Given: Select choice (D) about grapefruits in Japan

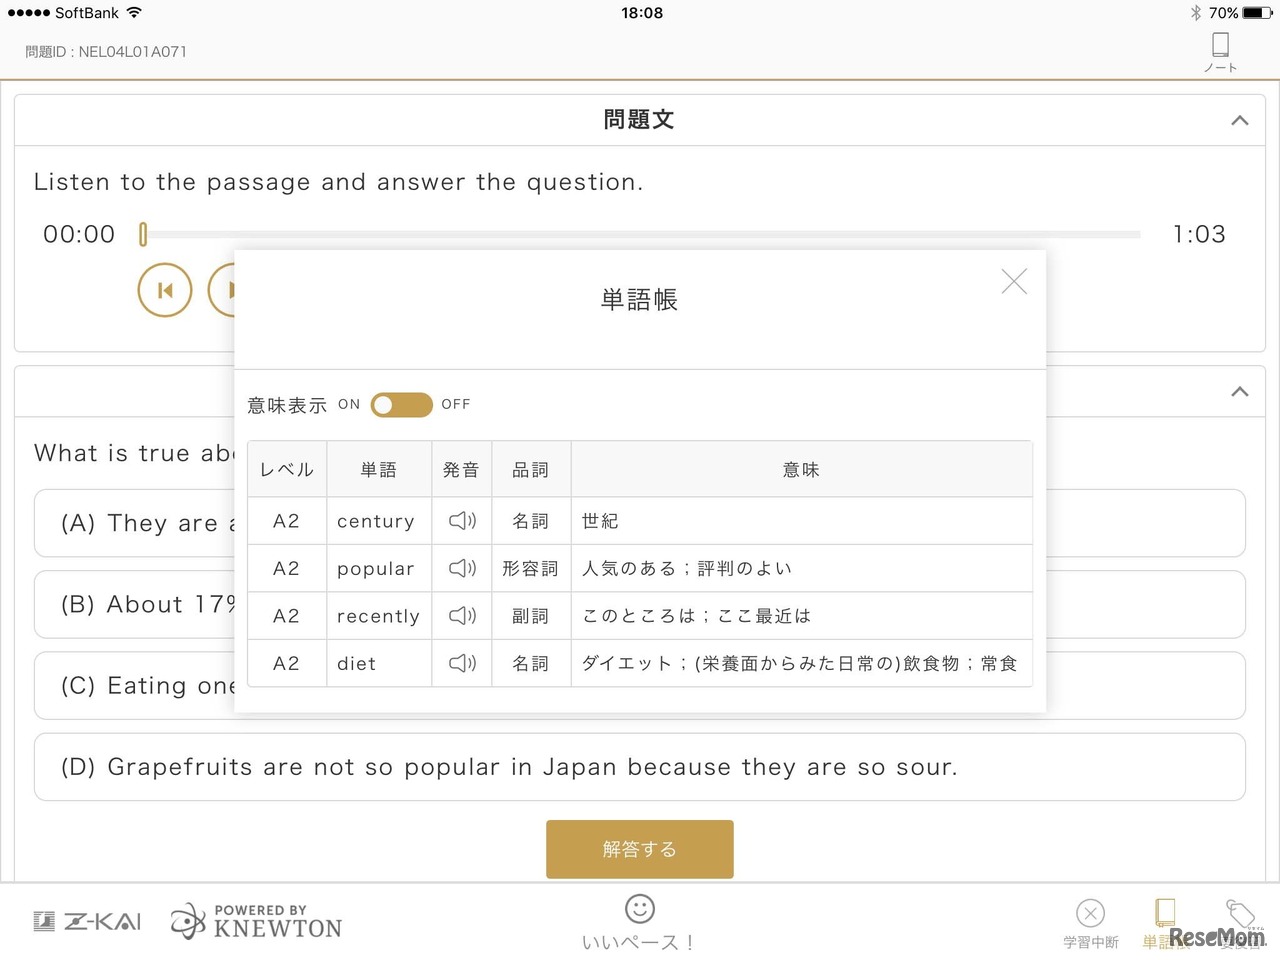Looking at the screenshot, I should (x=640, y=767).
